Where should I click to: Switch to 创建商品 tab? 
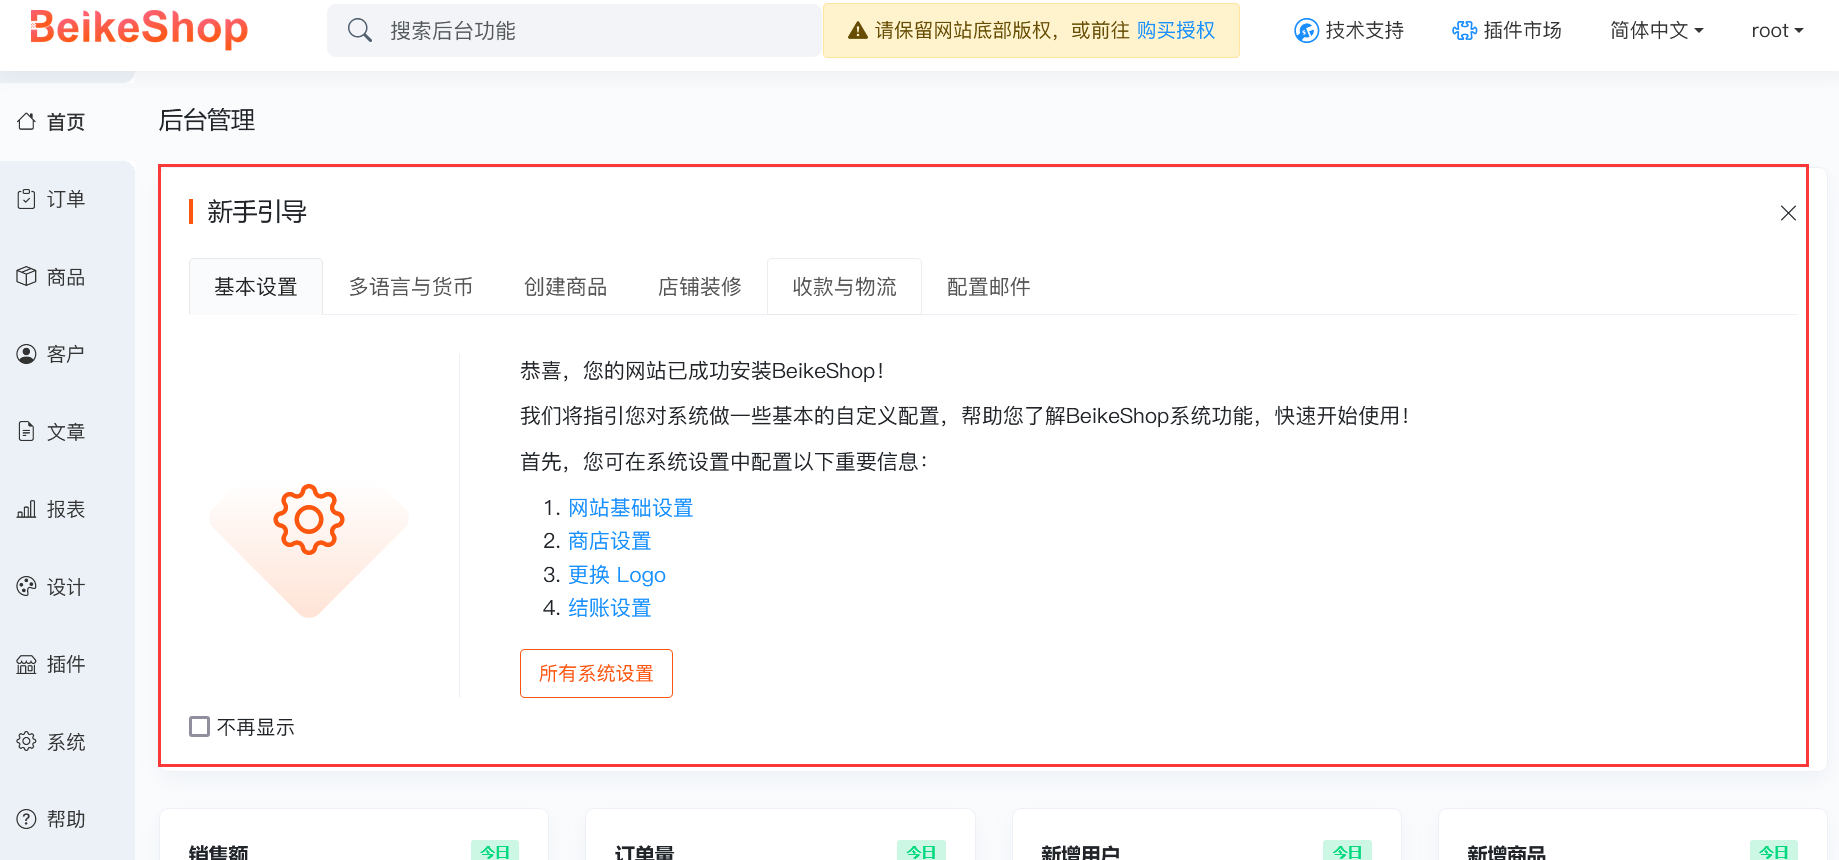[566, 287]
